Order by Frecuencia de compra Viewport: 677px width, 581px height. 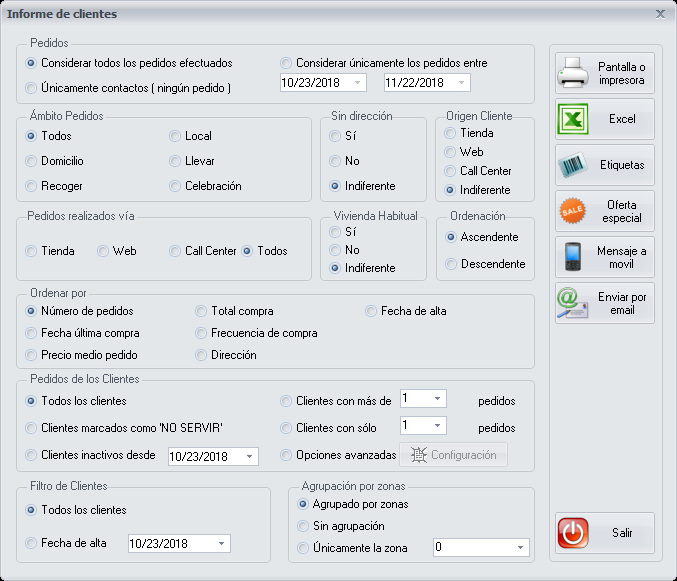pyautogui.click(x=201, y=333)
